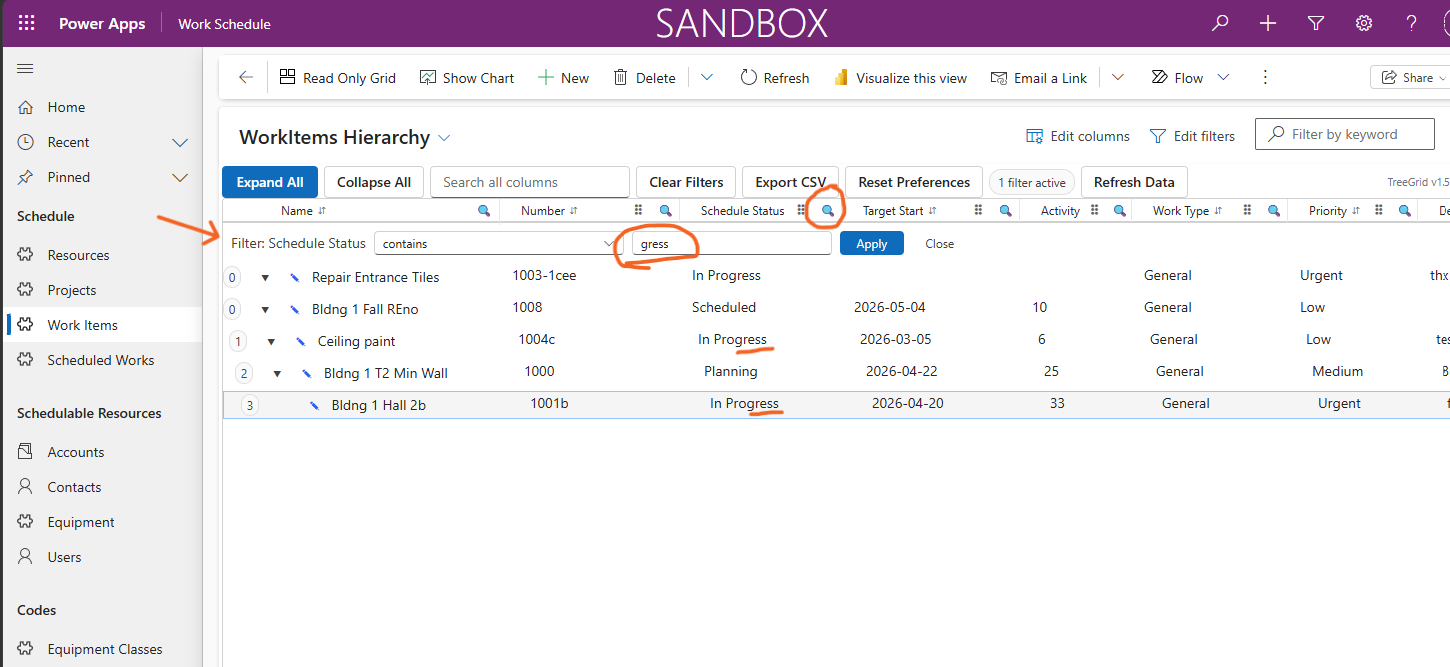Open the Number column filter magnifier
This screenshot has height=667, width=1450.
[665, 211]
